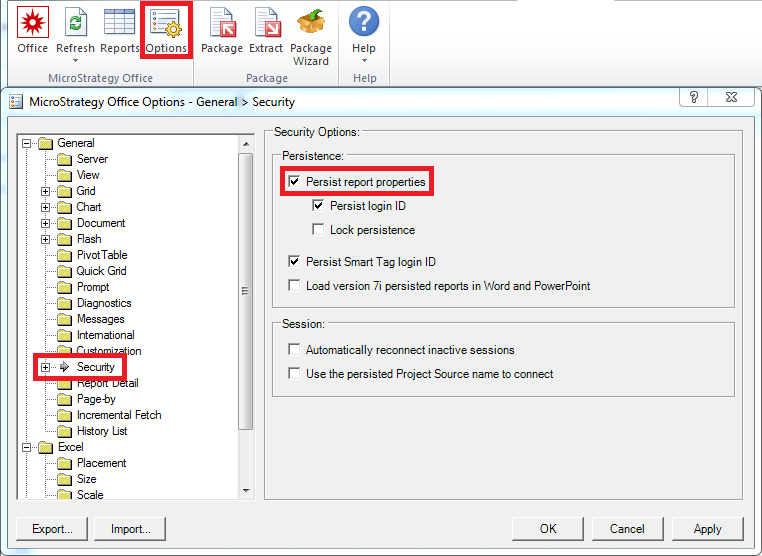Click the Import... button
762x556 pixels.
tap(130, 529)
